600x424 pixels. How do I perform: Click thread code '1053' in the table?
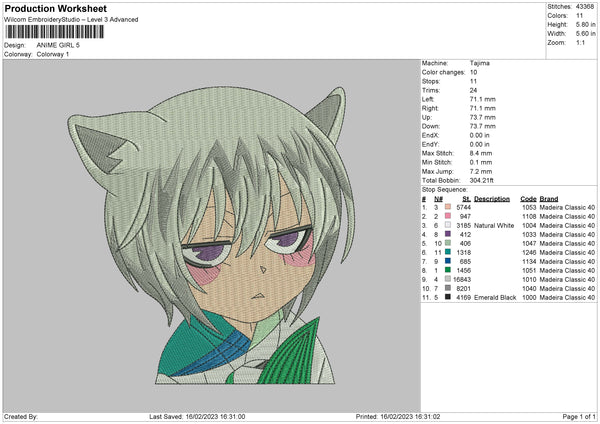tap(529, 207)
